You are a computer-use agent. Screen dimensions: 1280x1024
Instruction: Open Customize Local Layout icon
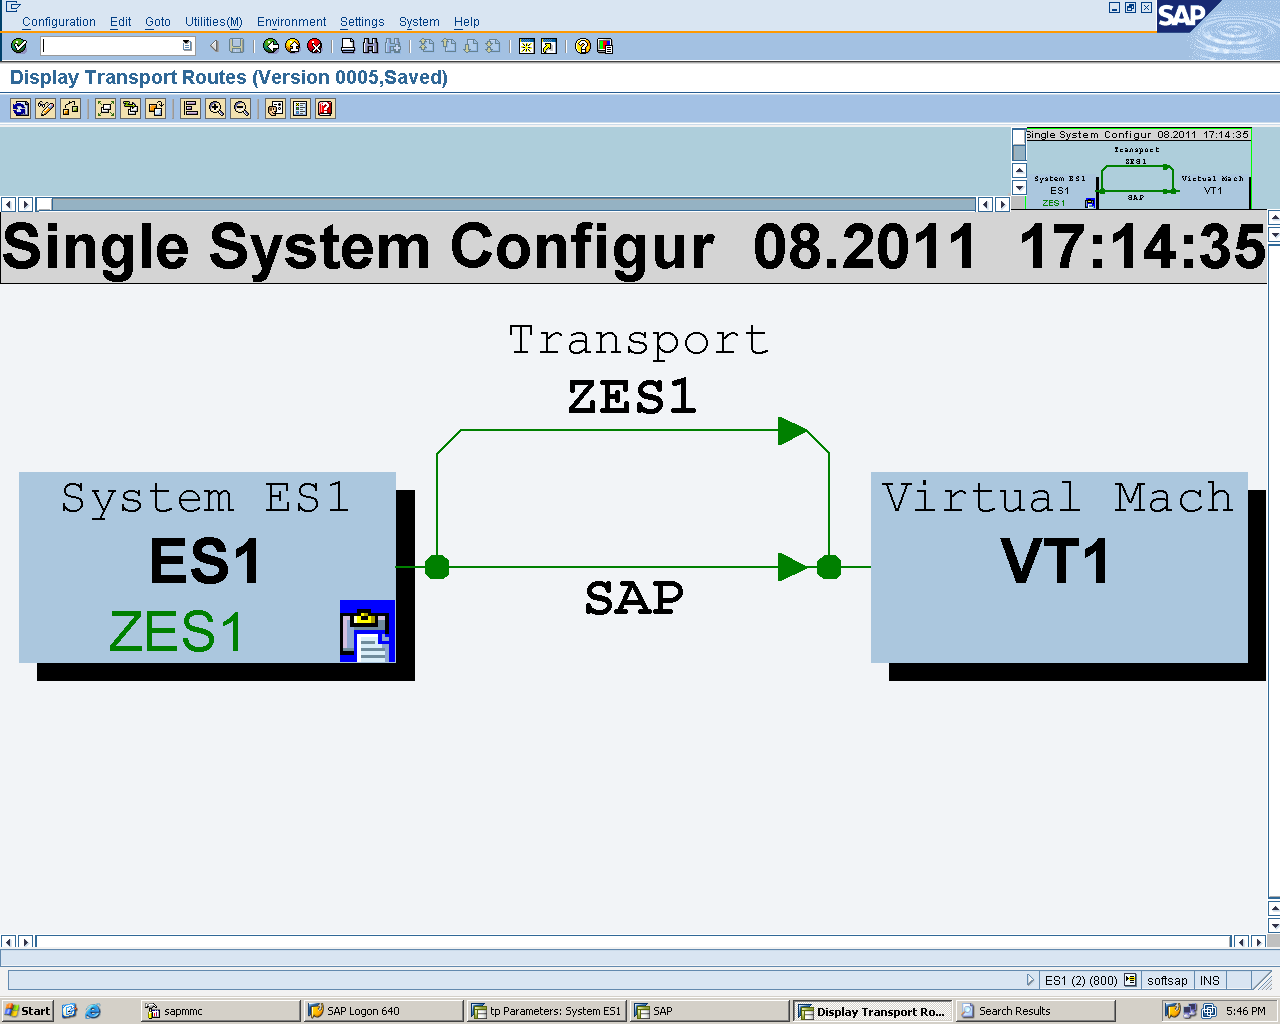pos(605,46)
